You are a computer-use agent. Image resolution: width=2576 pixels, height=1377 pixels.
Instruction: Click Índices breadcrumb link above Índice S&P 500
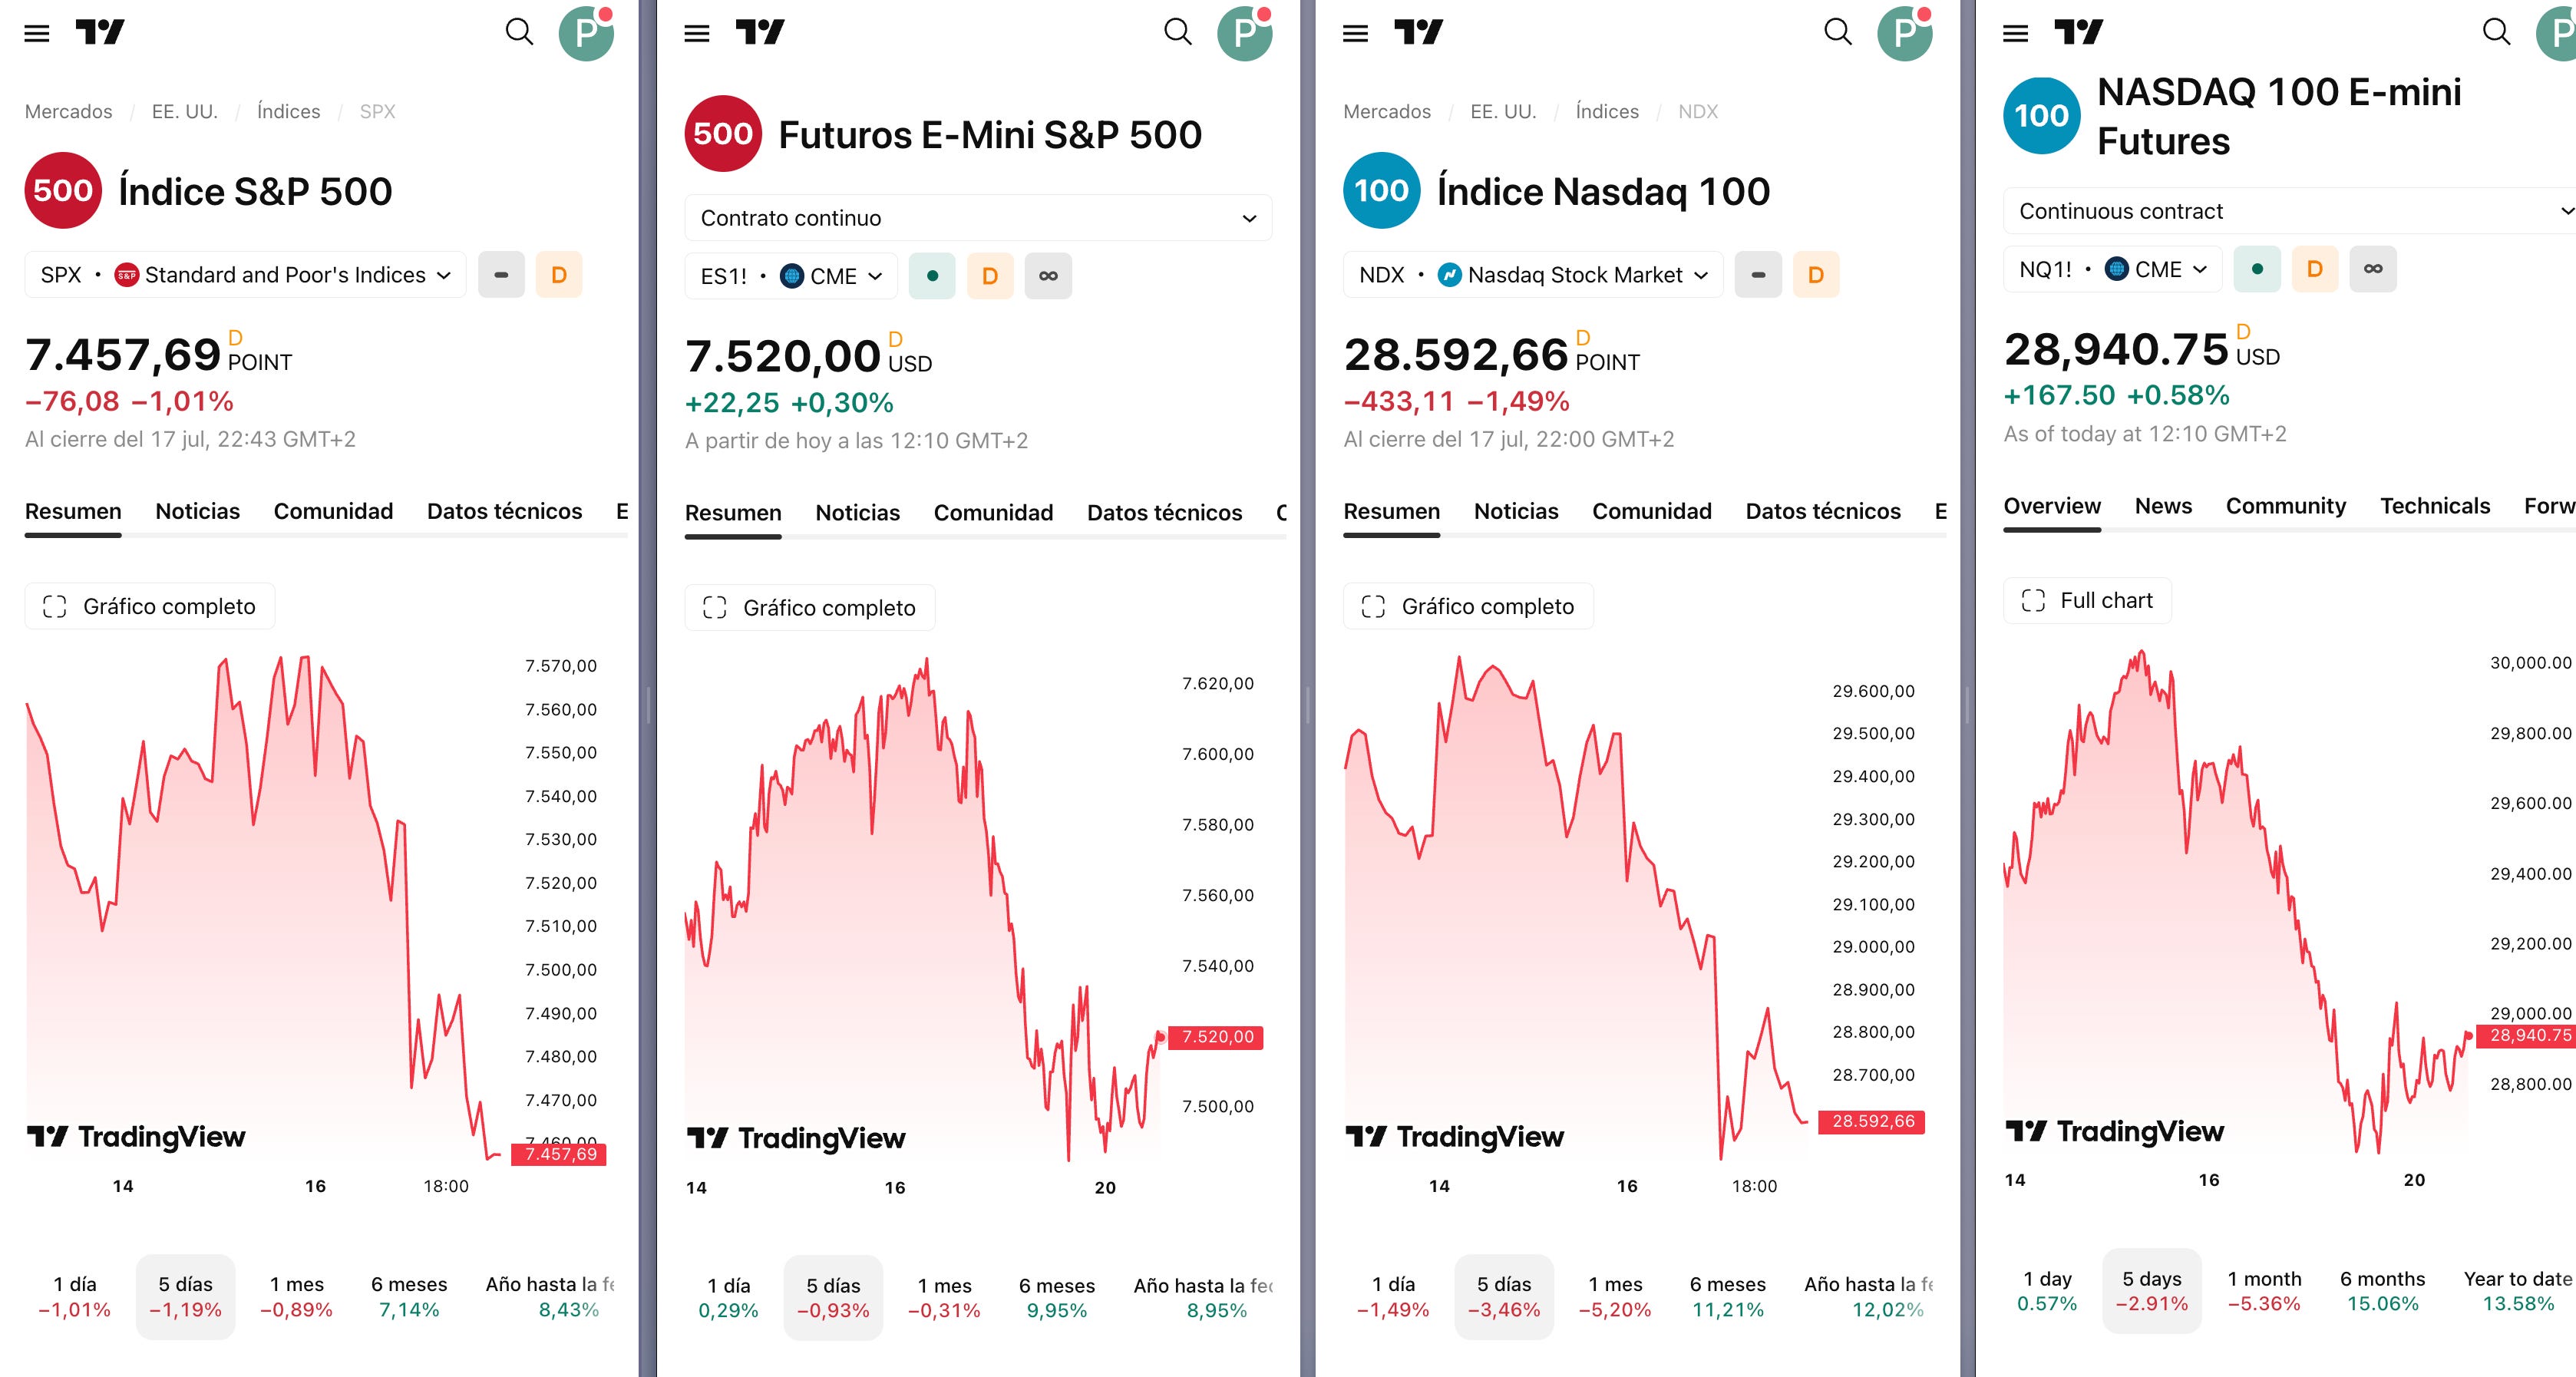(288, 111)
